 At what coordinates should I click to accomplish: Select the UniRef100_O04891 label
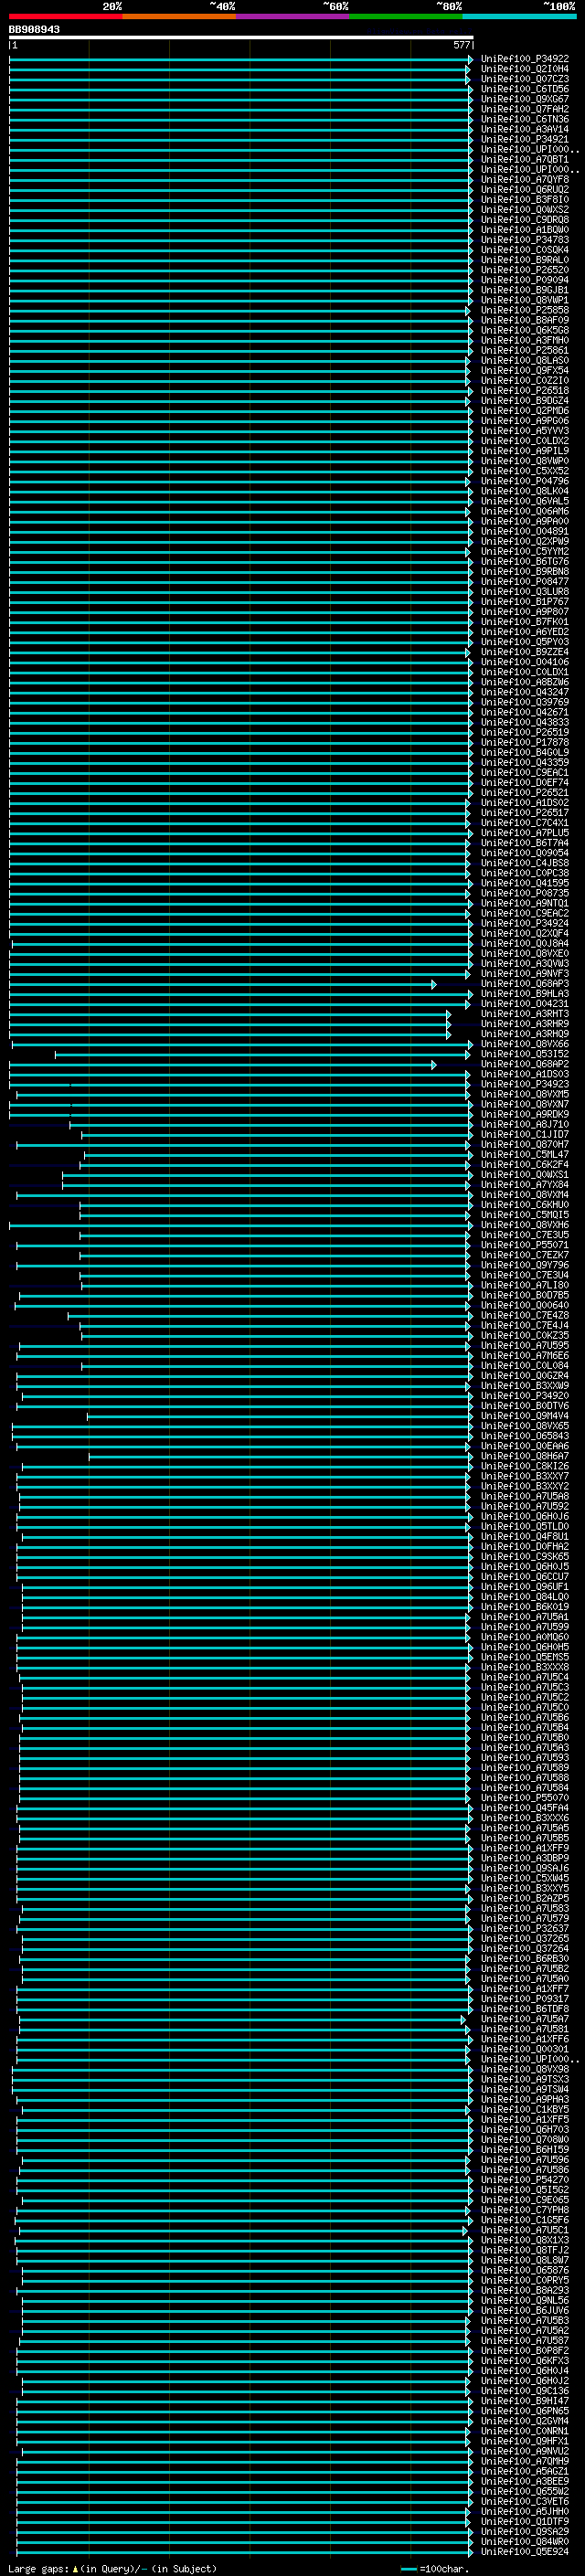(x=525, y=531)
